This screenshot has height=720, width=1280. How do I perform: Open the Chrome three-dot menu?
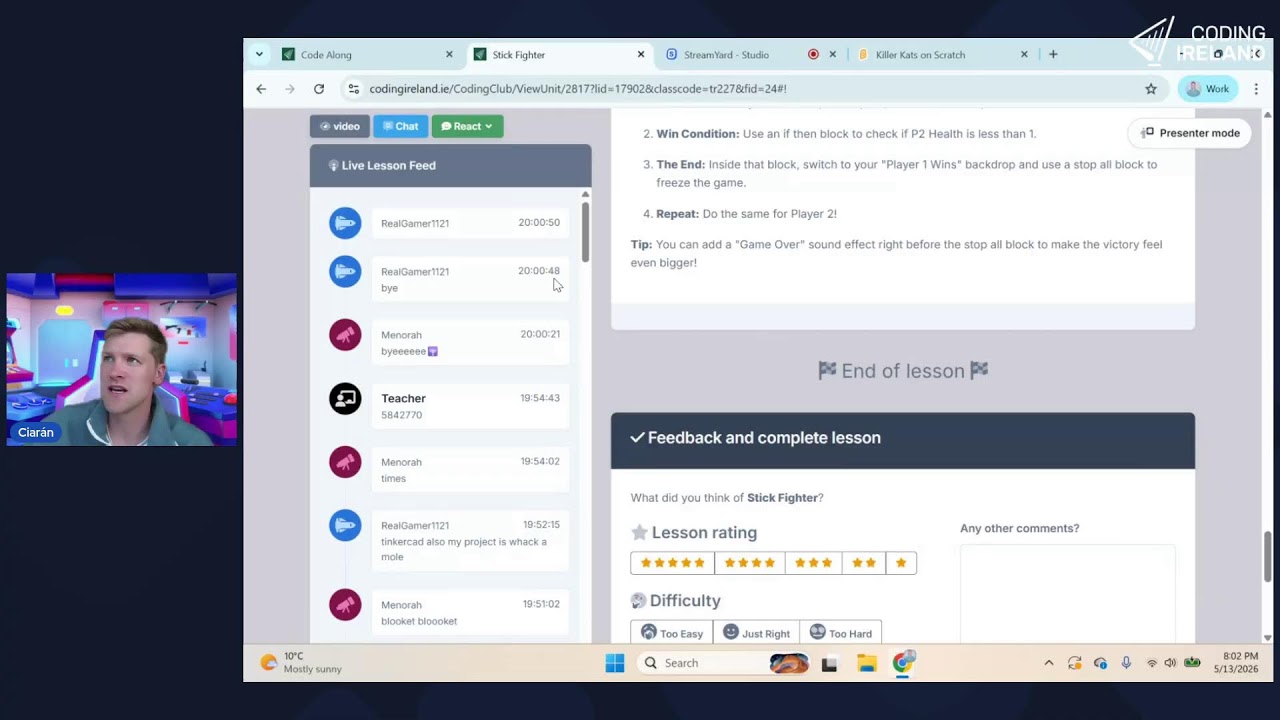point(1256,89)
